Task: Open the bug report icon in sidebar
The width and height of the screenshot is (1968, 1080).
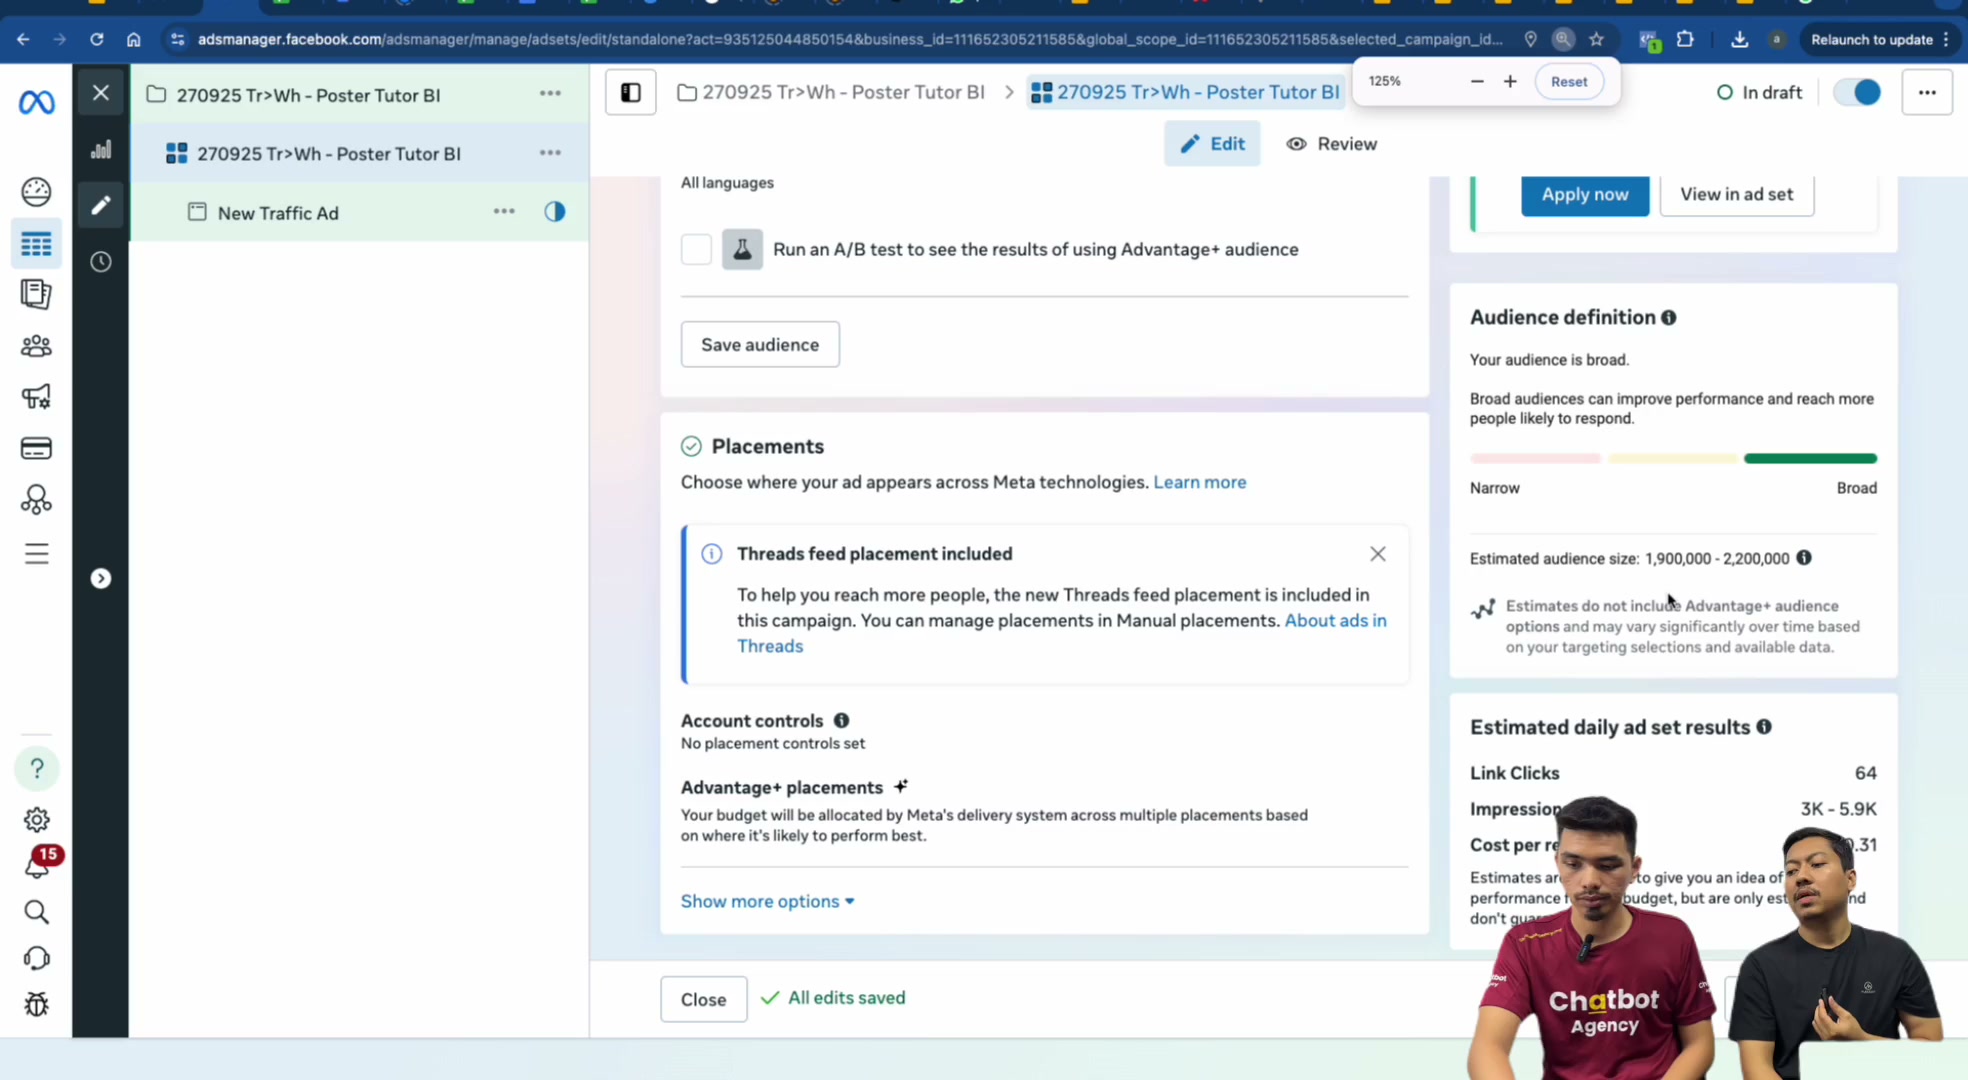Action: [x=36, y=1004]
